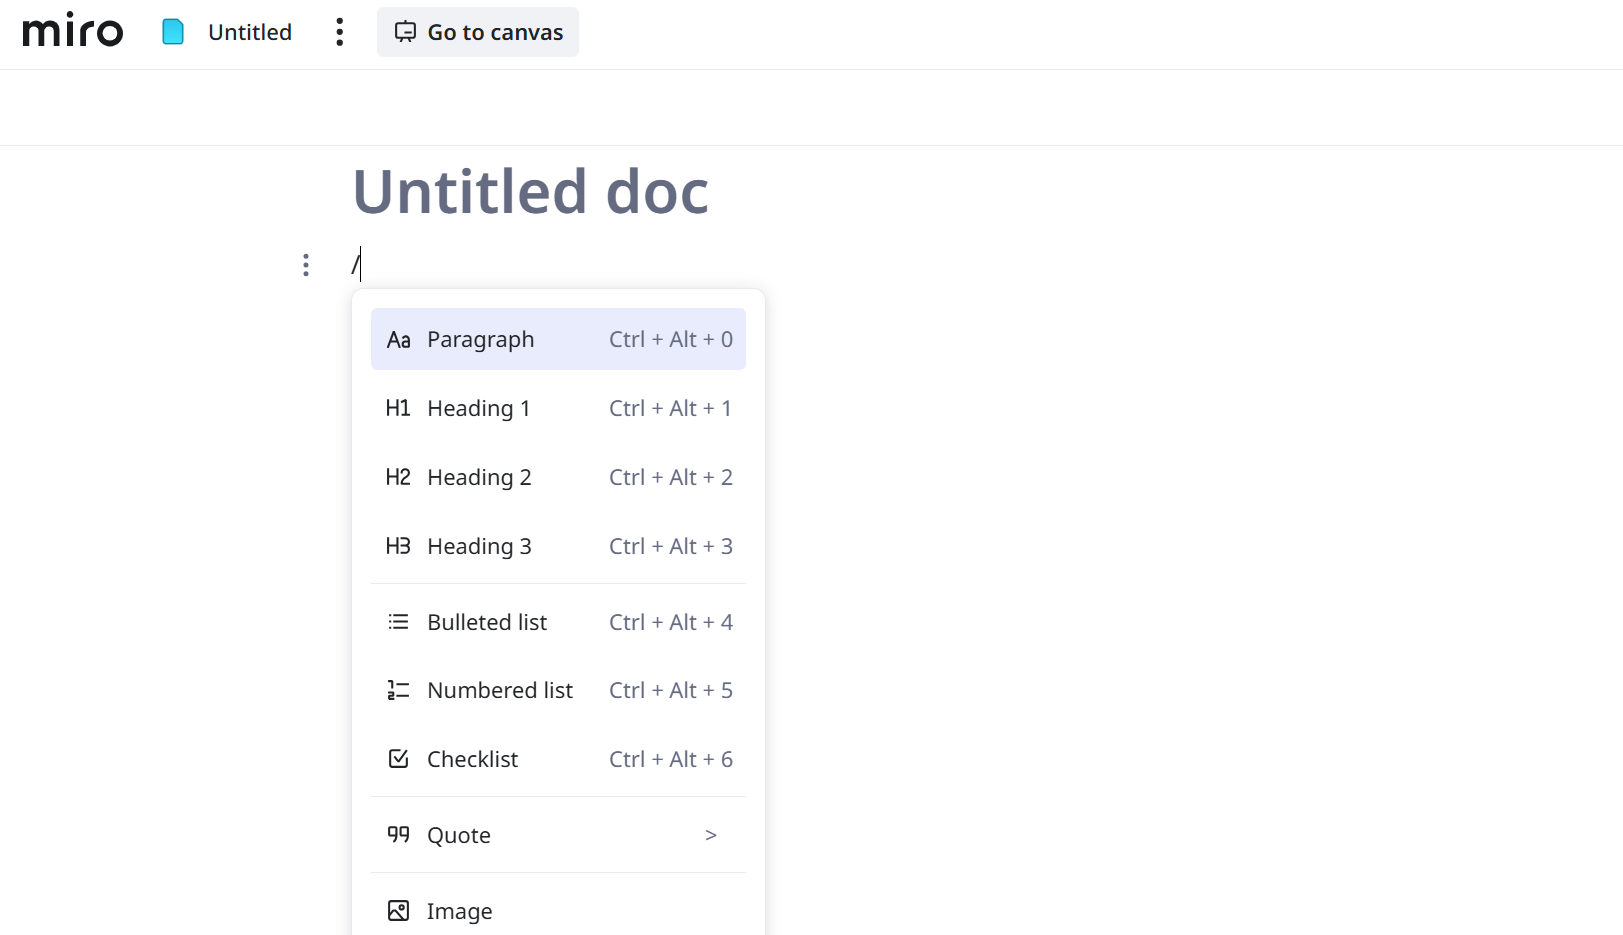1623x935 pixels.
Task: Click the Checklist checkbox icon
Action: coord(398,759)
